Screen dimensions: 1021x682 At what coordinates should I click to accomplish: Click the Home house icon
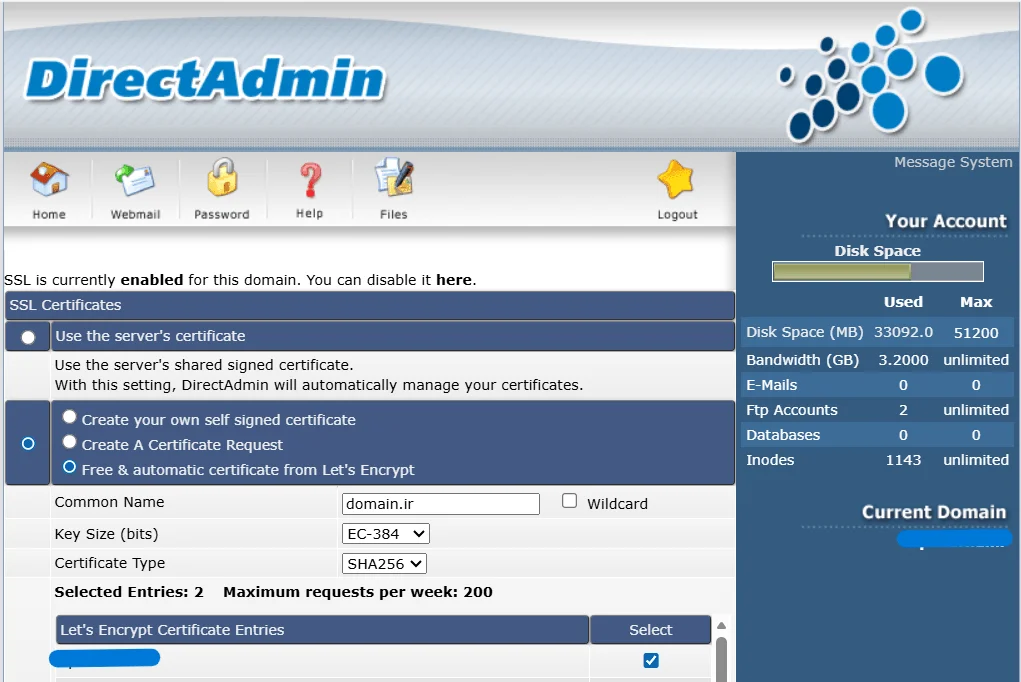pyautogui.click(x=48, y=182)
